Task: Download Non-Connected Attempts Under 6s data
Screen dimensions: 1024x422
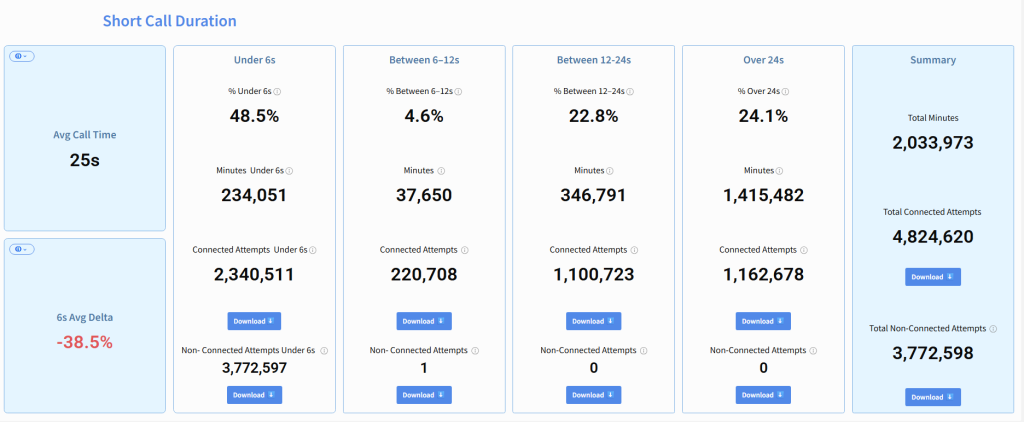Action: point(254,395)
